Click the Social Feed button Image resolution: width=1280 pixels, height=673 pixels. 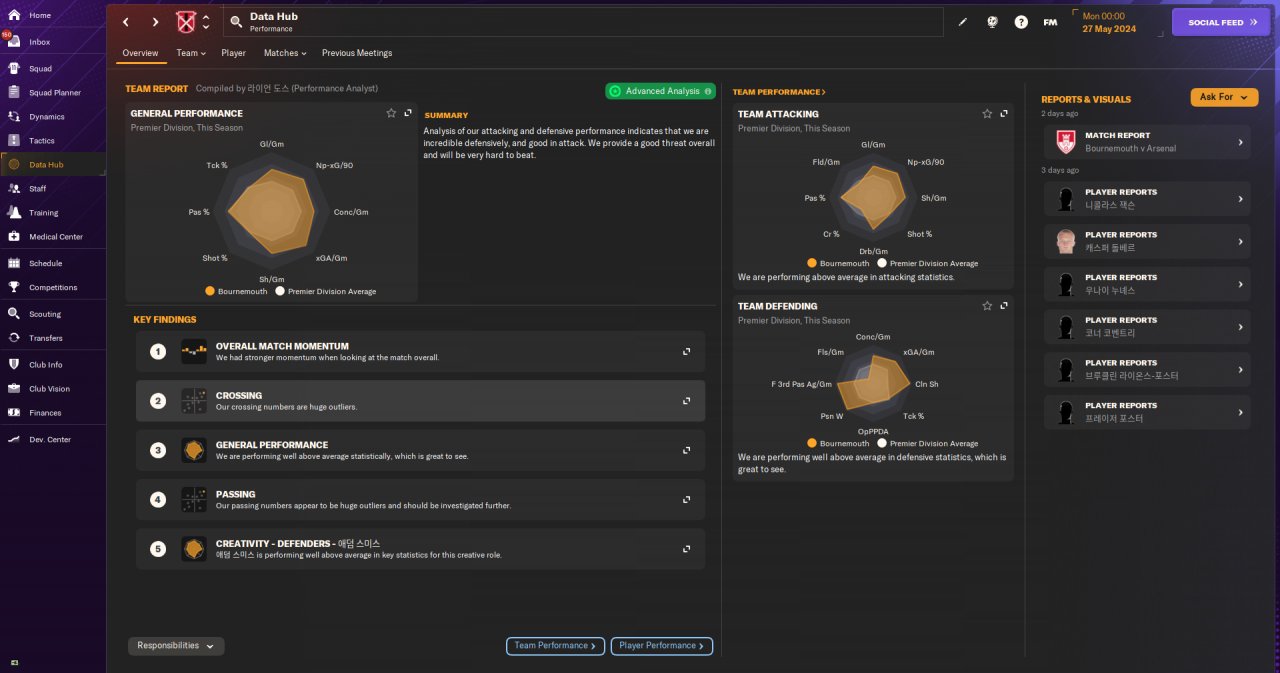(x=1220, y=22)
